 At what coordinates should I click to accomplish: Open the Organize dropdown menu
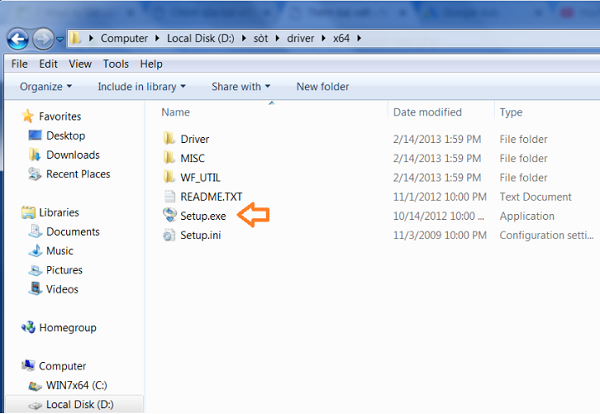(x=46, y=87)
